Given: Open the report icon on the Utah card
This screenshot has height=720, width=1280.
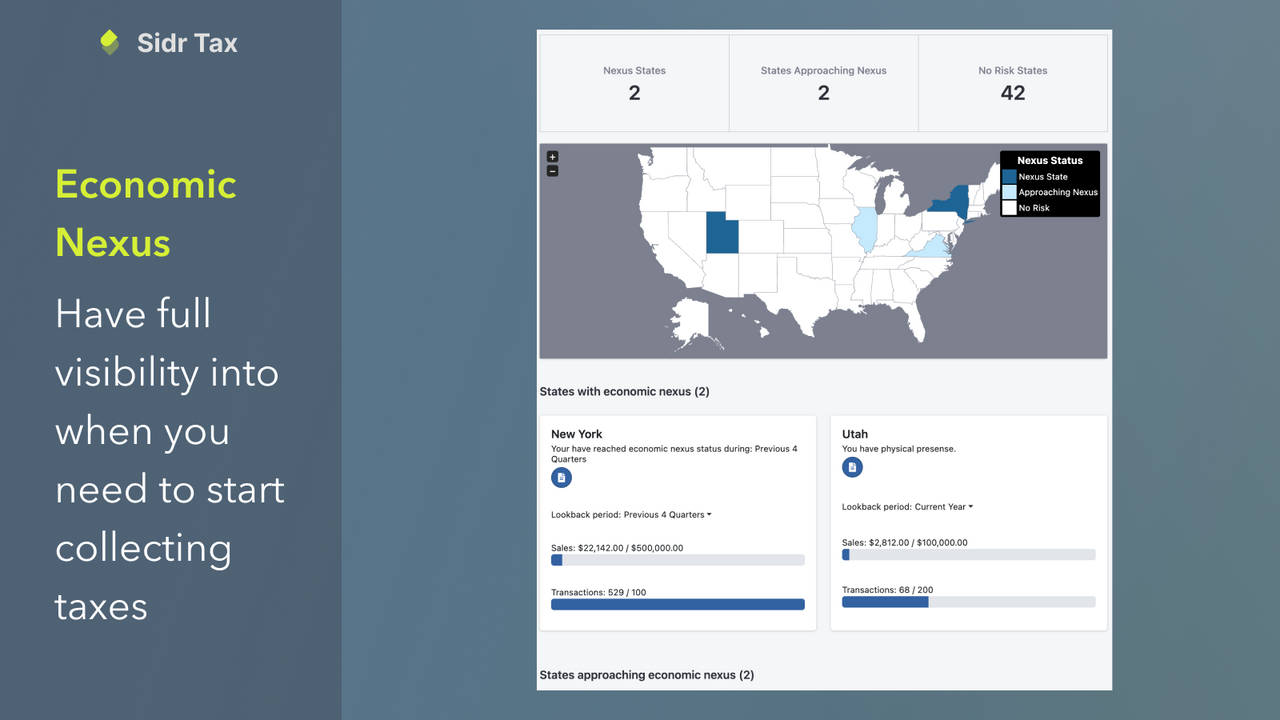Looking at the screenshot, I should (x=852, y=467).
